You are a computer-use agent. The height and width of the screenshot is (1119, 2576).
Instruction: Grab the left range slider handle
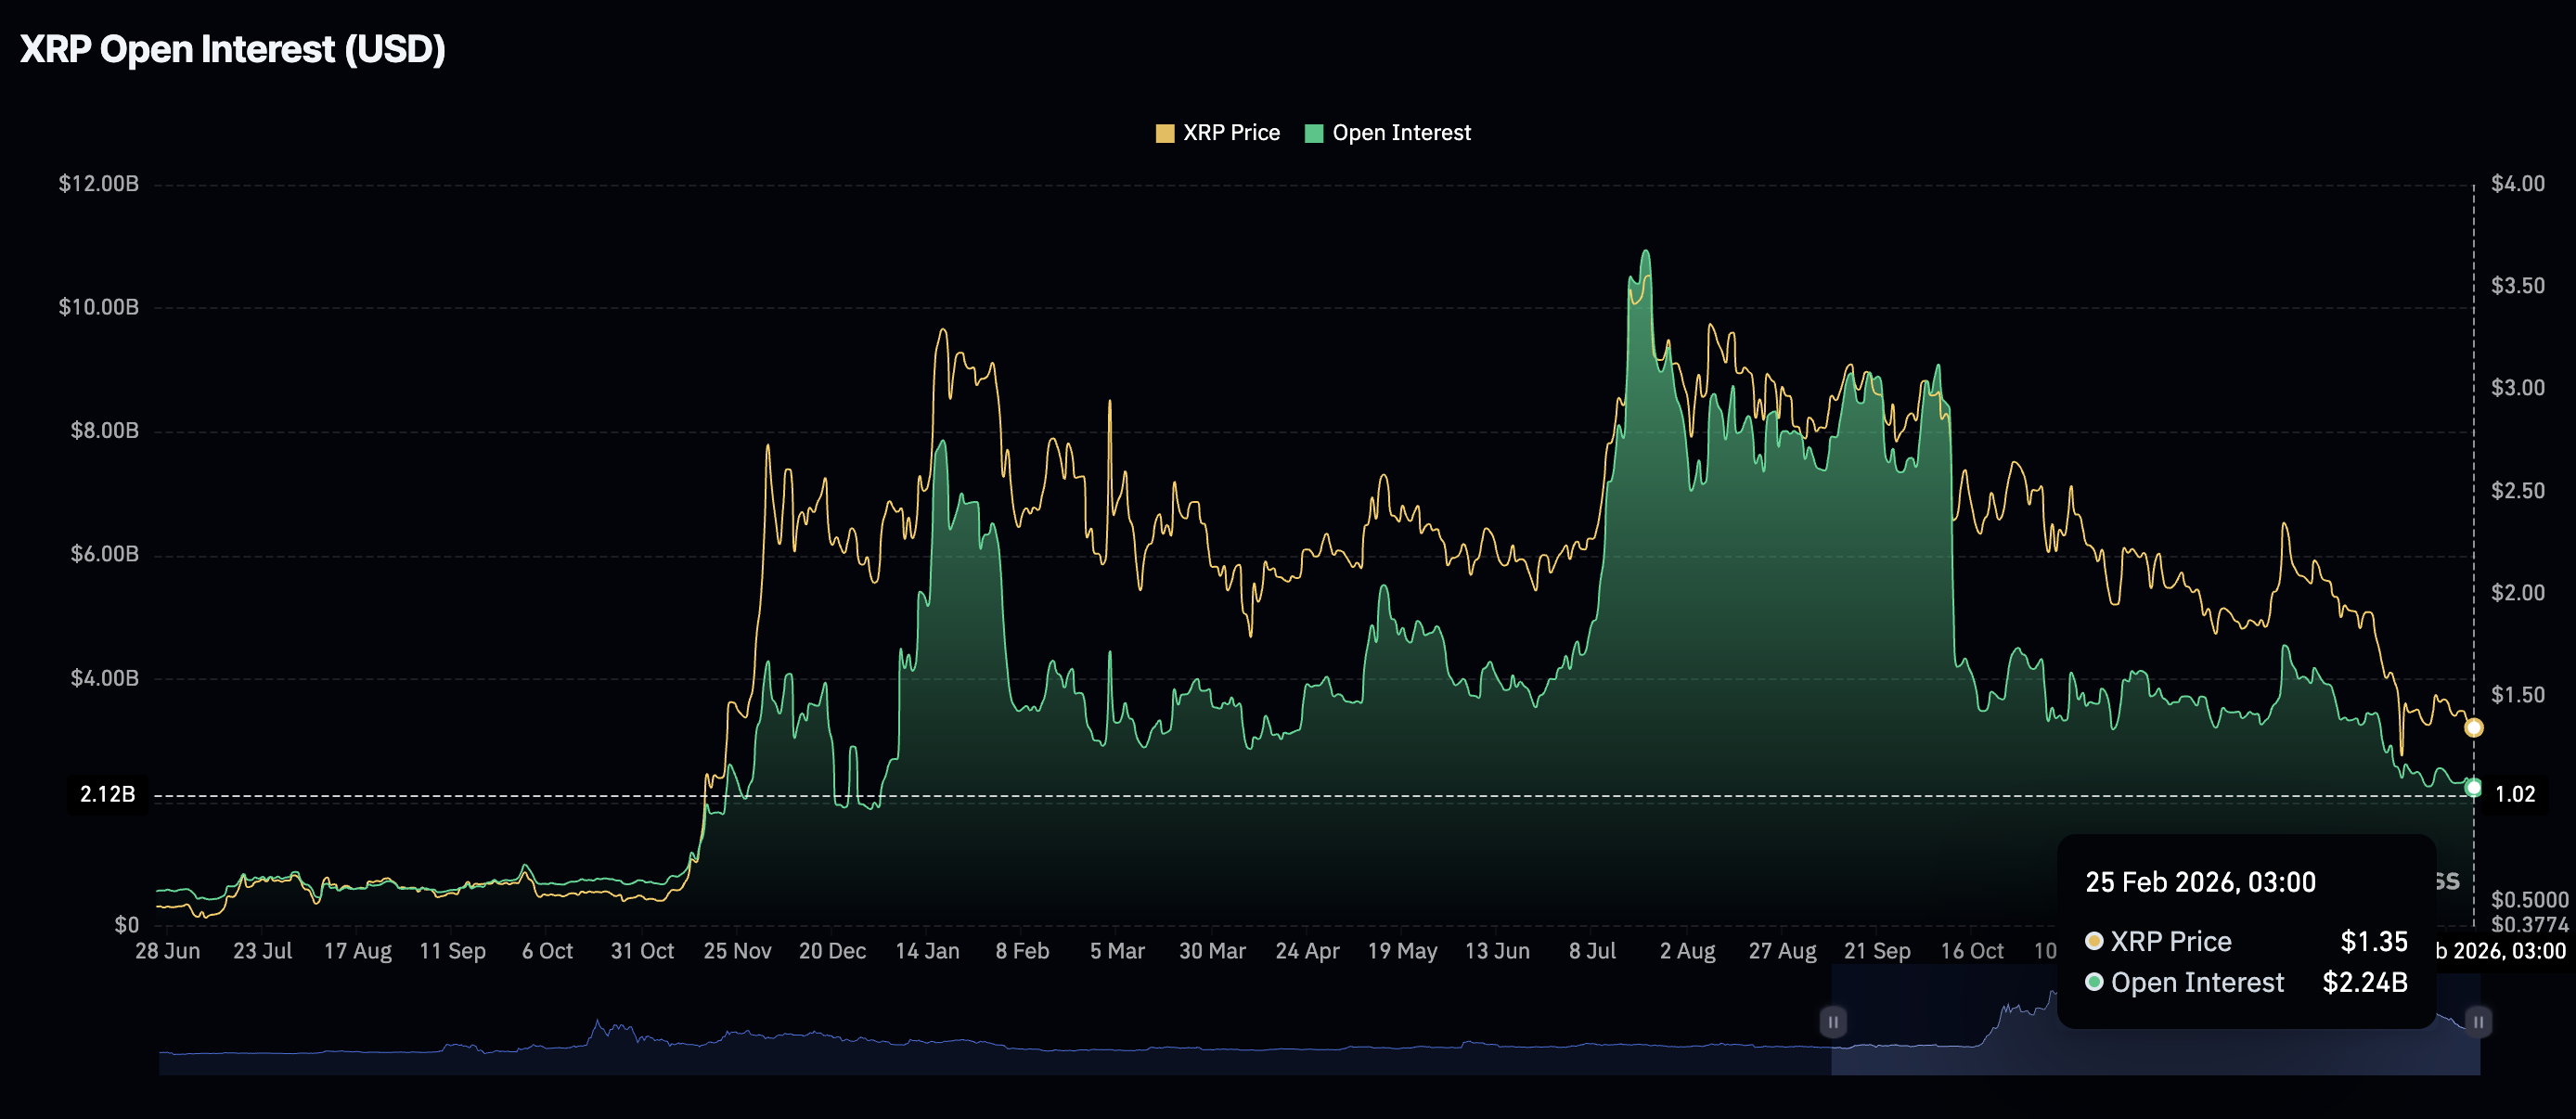(1832, 1022)
